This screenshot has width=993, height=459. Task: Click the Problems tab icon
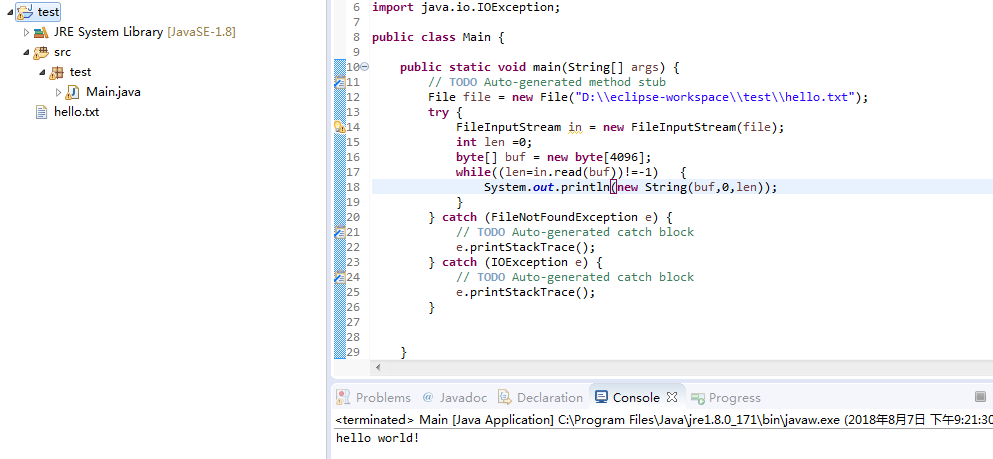coord(343,398)
